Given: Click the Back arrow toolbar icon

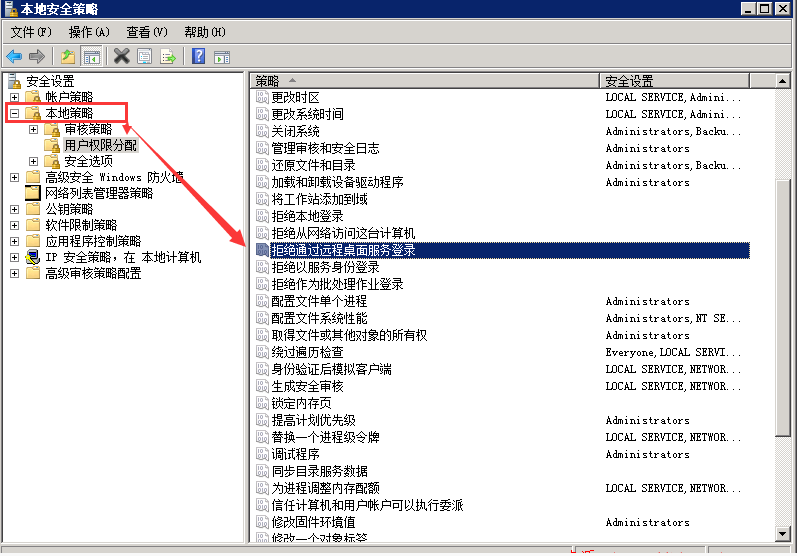Looking at the screenshot, I should click(14, 56).
